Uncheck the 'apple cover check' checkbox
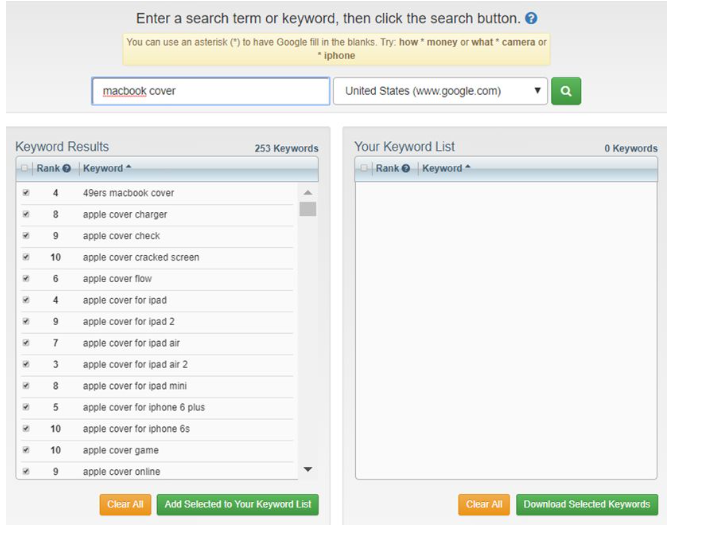The width and height of the screenshot is (704, 536). pos(26,236)
